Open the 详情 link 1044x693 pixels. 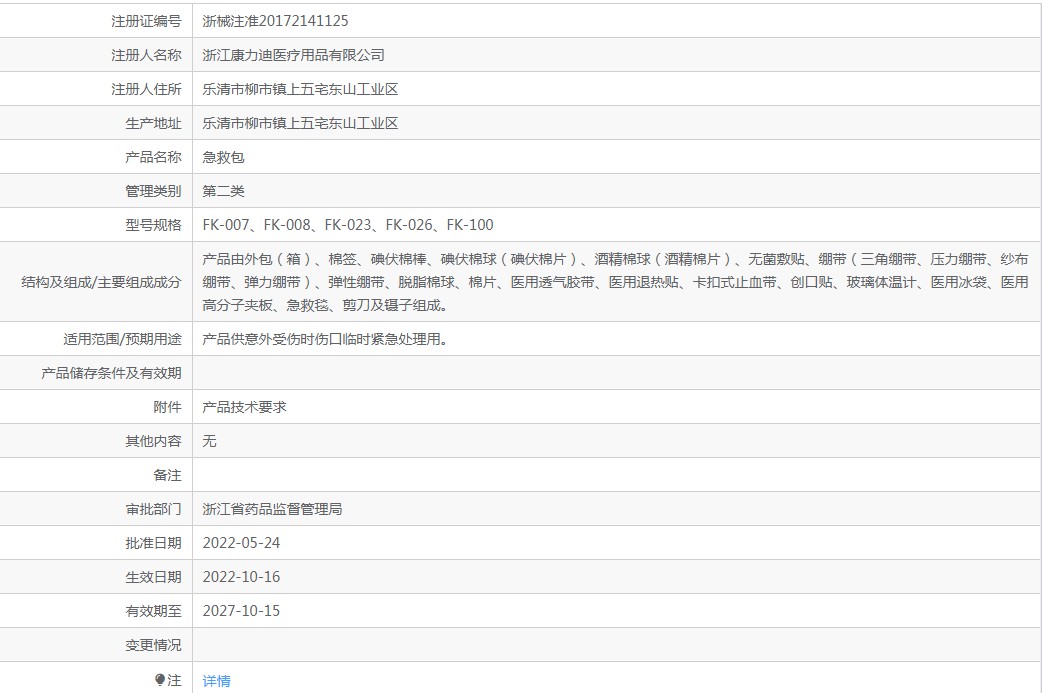pyautogui.click(x=216, y=681)
